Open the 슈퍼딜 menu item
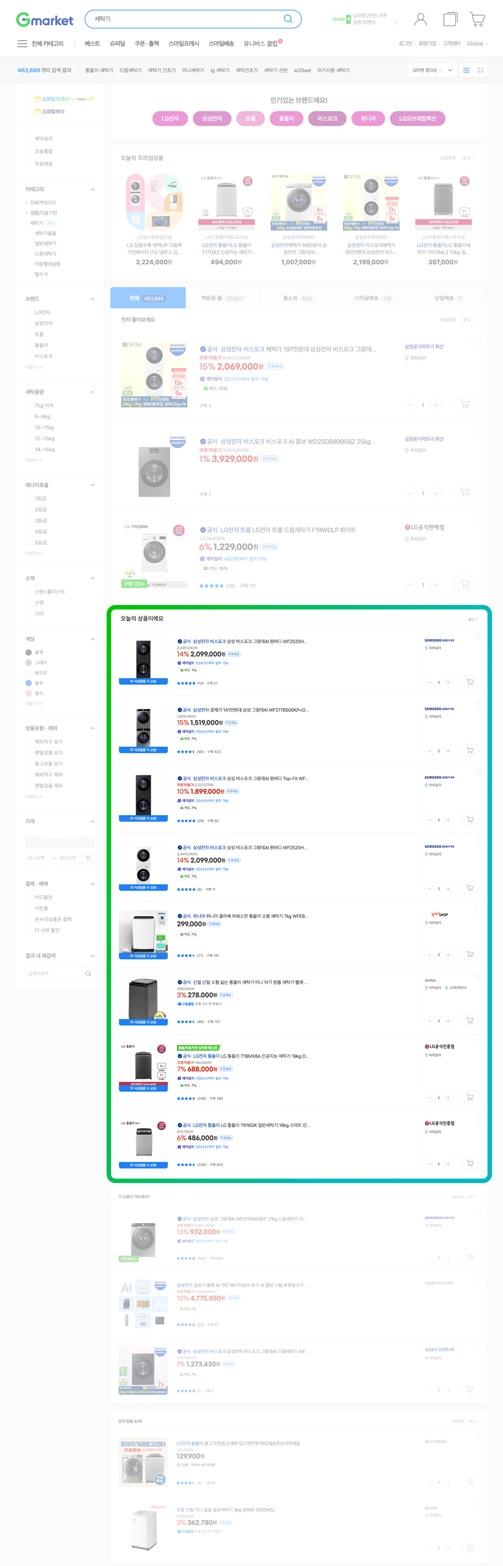 (117, 44)
